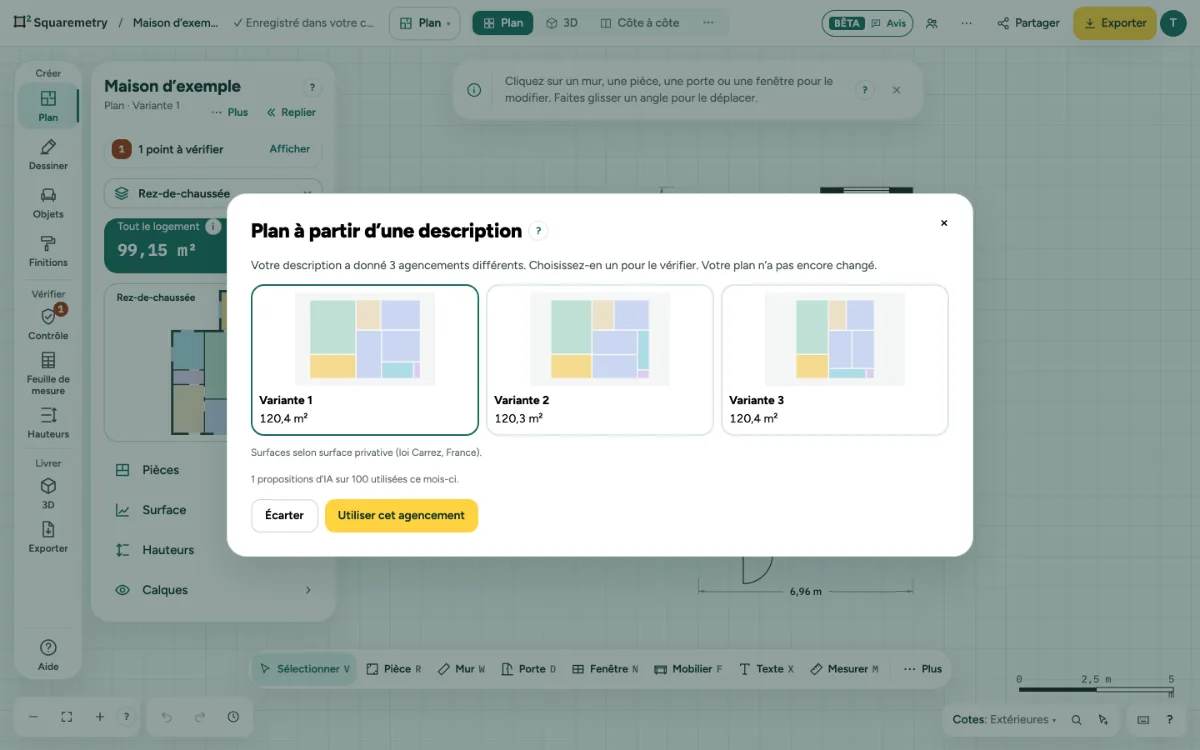The height and width of the screenshot is (750, 1200).
Task: Open the keyboard shortcuts icon
Action: coord(1144,719)
